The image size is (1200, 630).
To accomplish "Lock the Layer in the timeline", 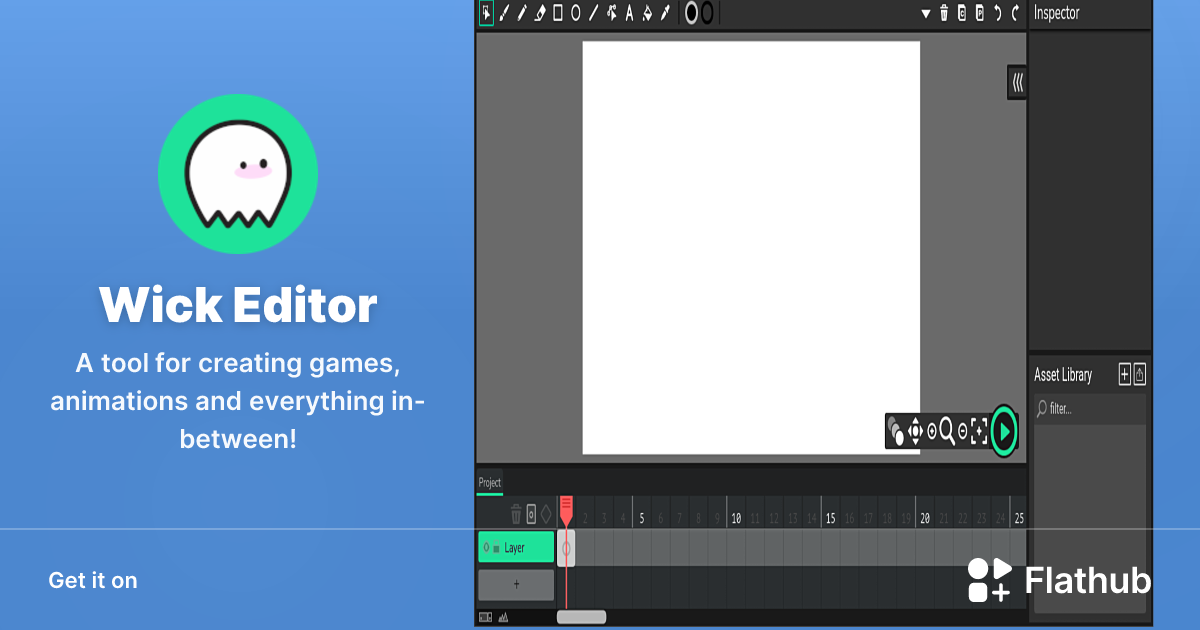I will (x=496, y=547).
